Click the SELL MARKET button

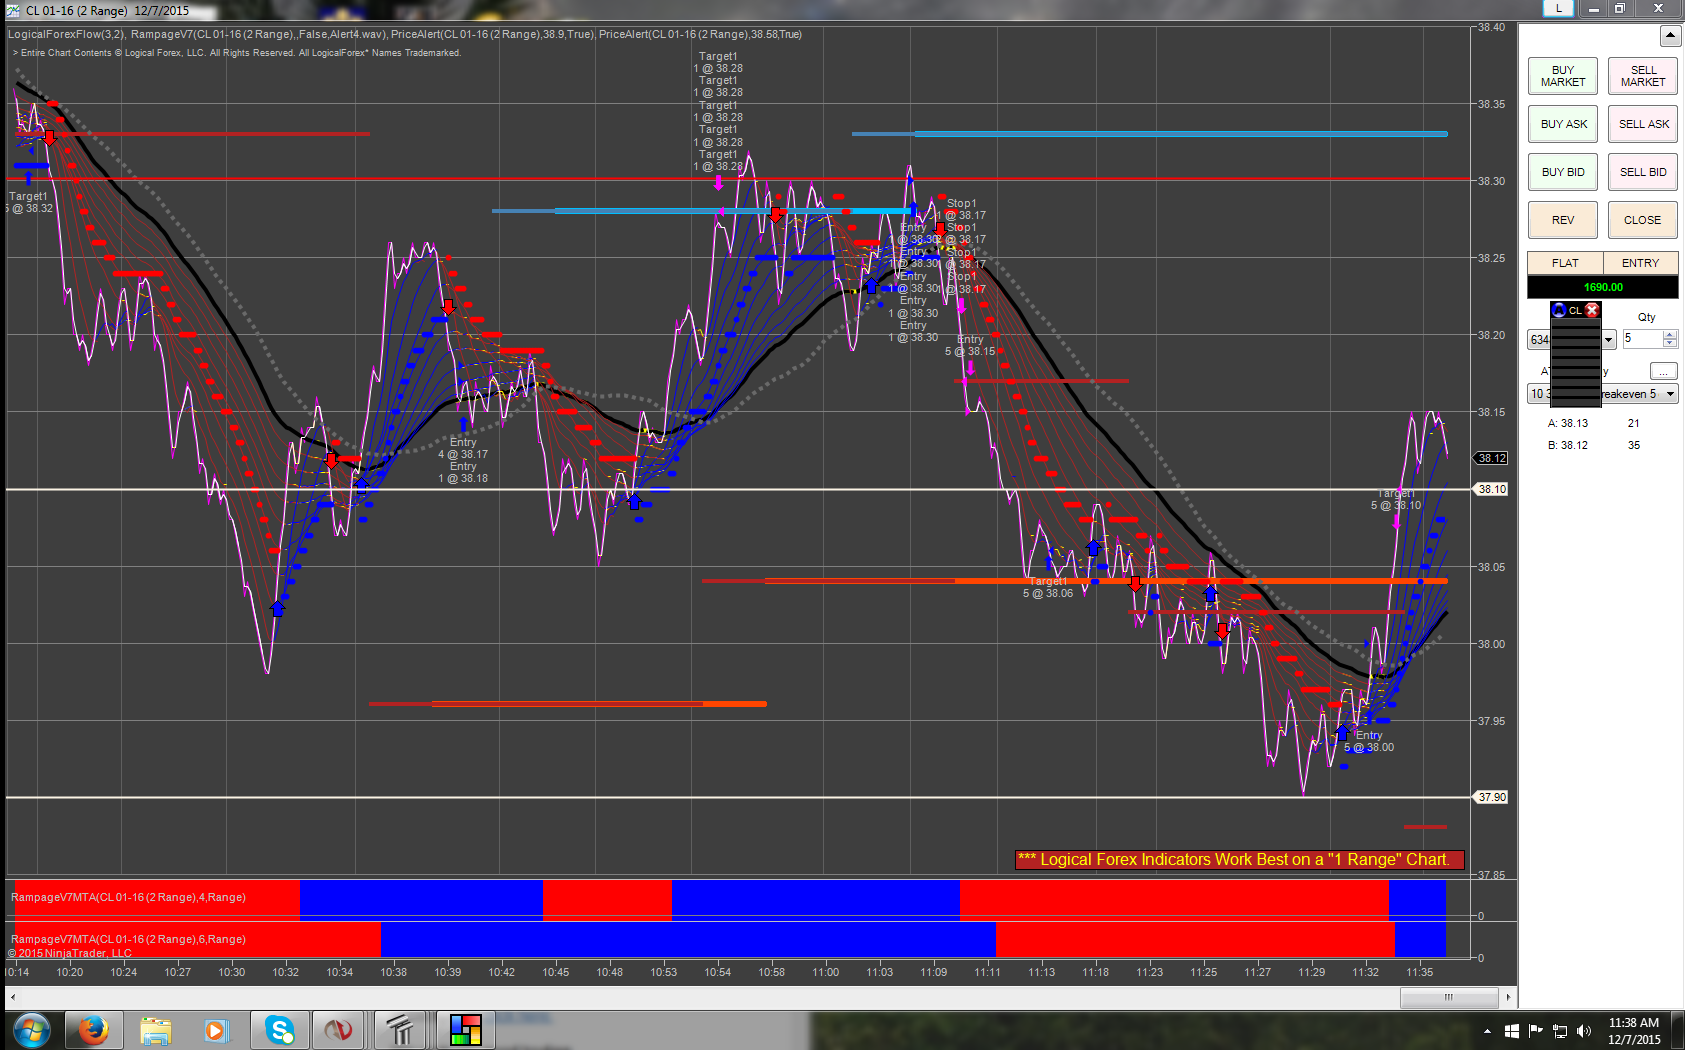point(1643,76)
